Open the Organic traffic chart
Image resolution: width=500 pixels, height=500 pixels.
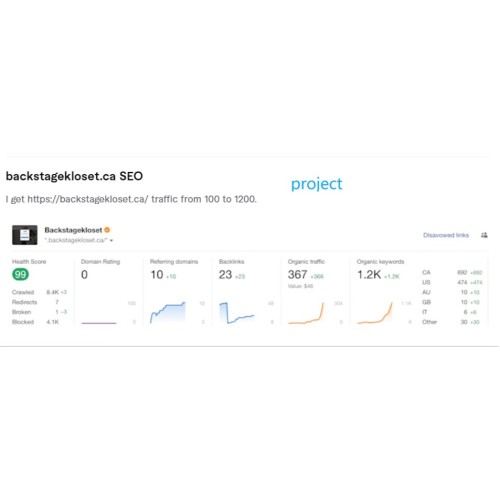306,312
